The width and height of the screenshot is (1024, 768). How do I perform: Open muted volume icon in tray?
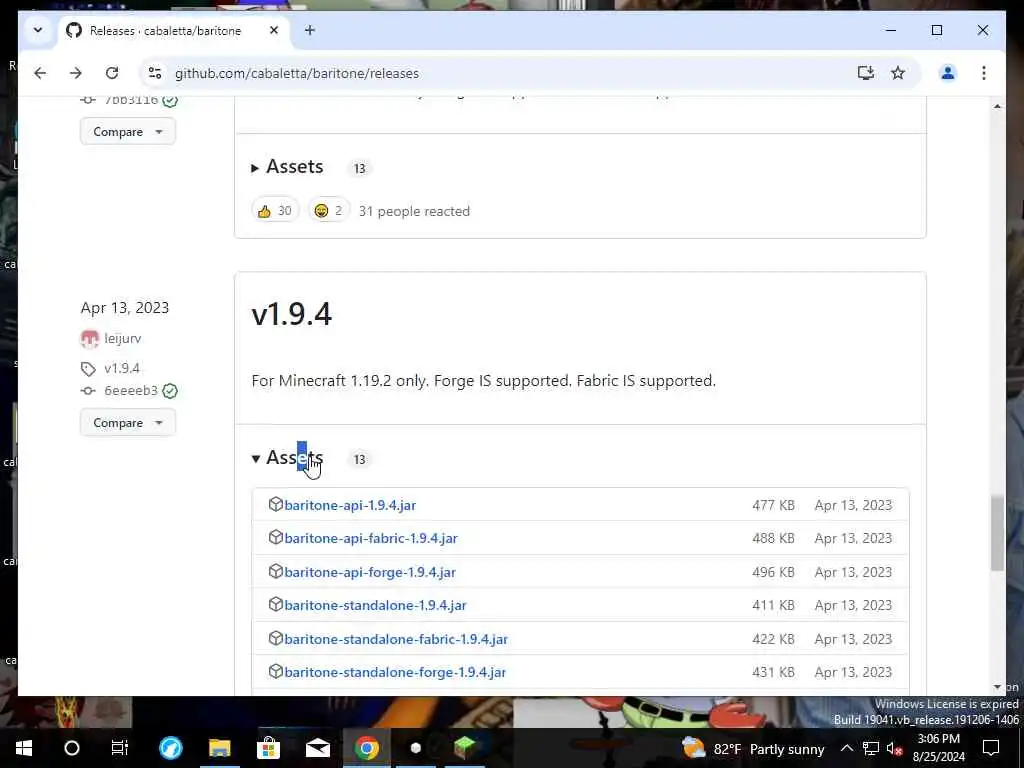coord(894,749)
